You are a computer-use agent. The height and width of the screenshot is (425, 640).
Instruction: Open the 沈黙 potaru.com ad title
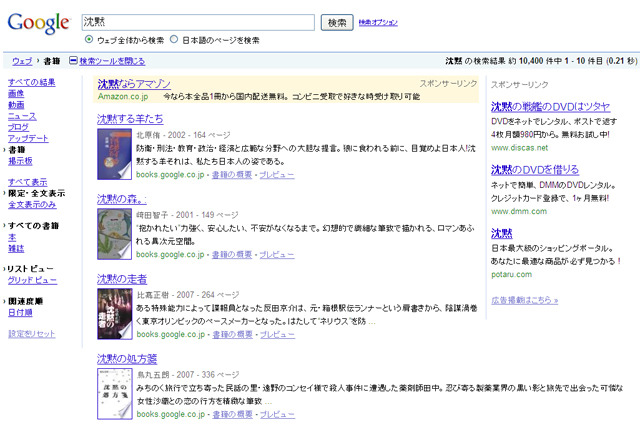501,233
